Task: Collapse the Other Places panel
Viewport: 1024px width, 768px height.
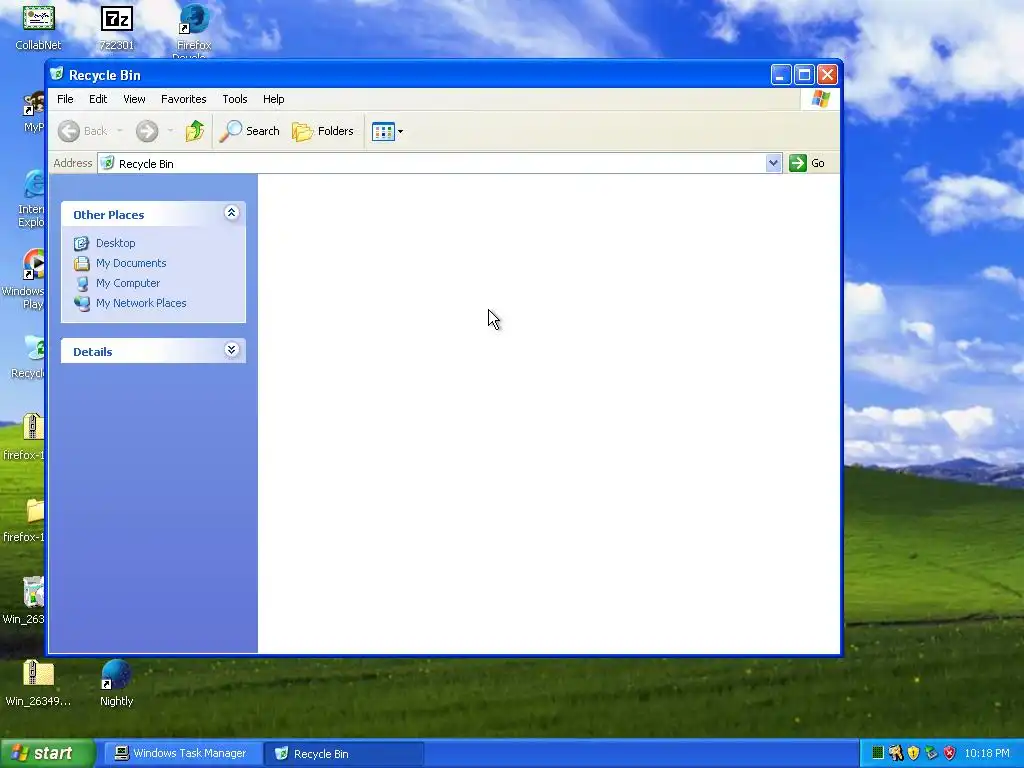Action: (x=231, y=213)
